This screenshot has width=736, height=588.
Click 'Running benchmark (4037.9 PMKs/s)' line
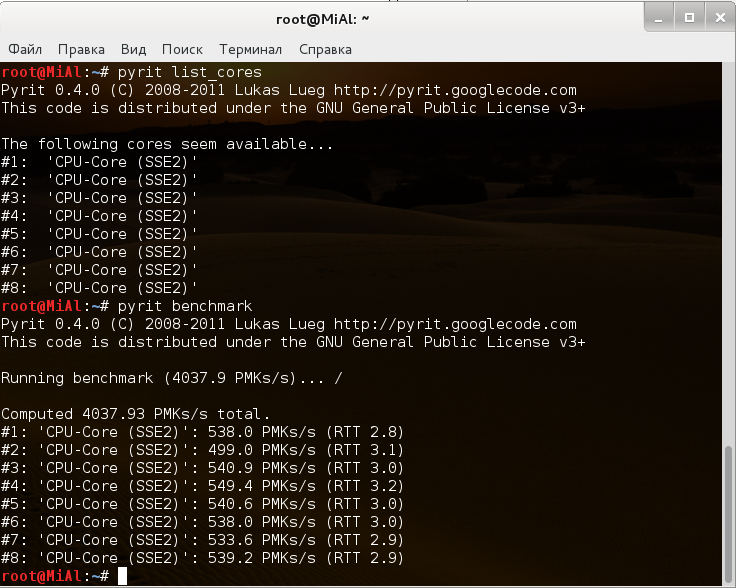[171, 378]
